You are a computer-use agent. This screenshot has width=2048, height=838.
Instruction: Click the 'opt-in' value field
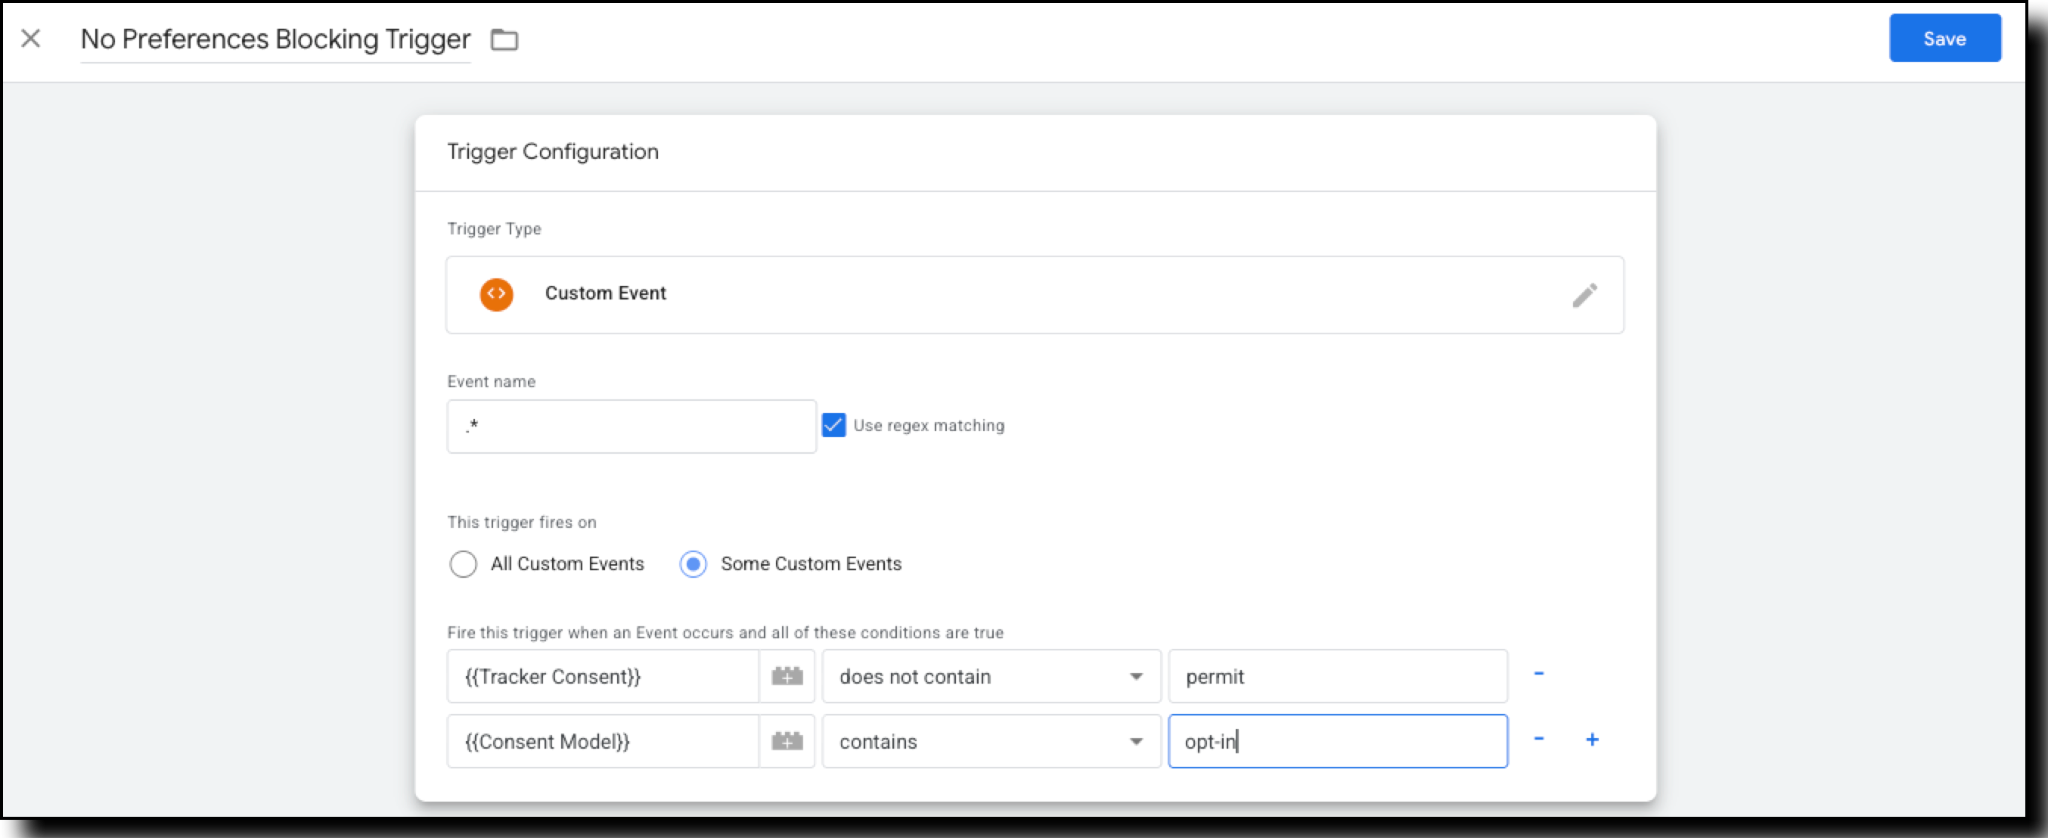[x=1338, y=742]
